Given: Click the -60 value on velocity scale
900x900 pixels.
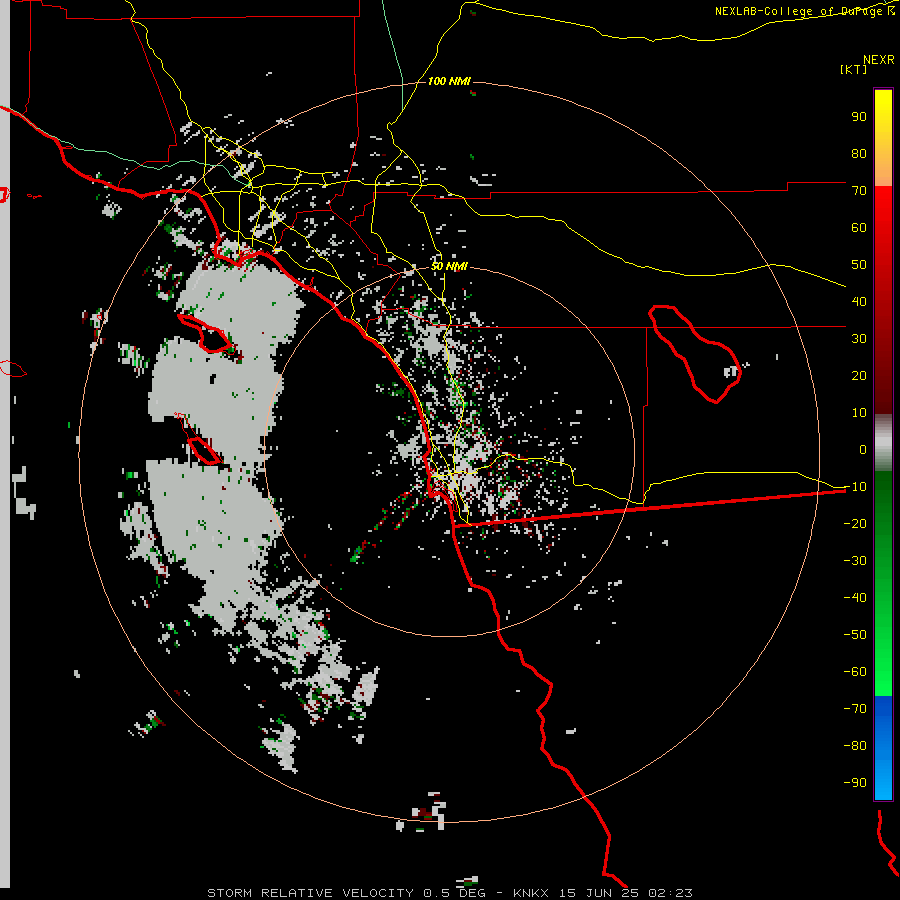Looking at the screenshot, I should pyautogui.click(x=855, y=672).
